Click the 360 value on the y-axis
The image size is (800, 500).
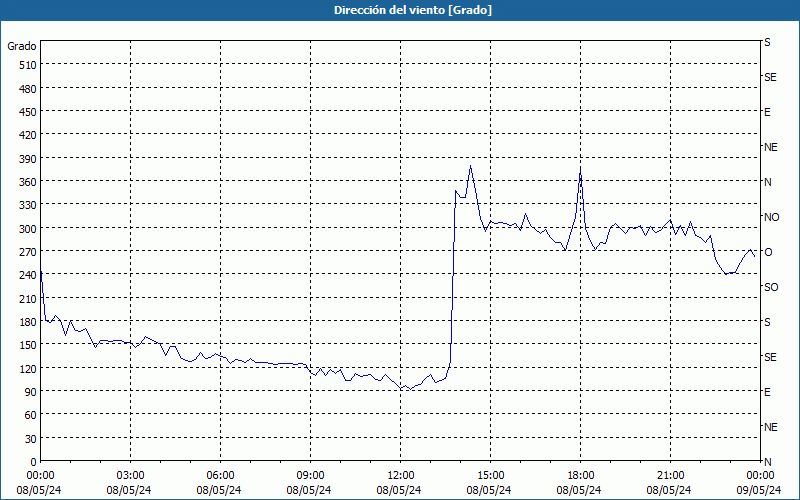coord(25,181)
